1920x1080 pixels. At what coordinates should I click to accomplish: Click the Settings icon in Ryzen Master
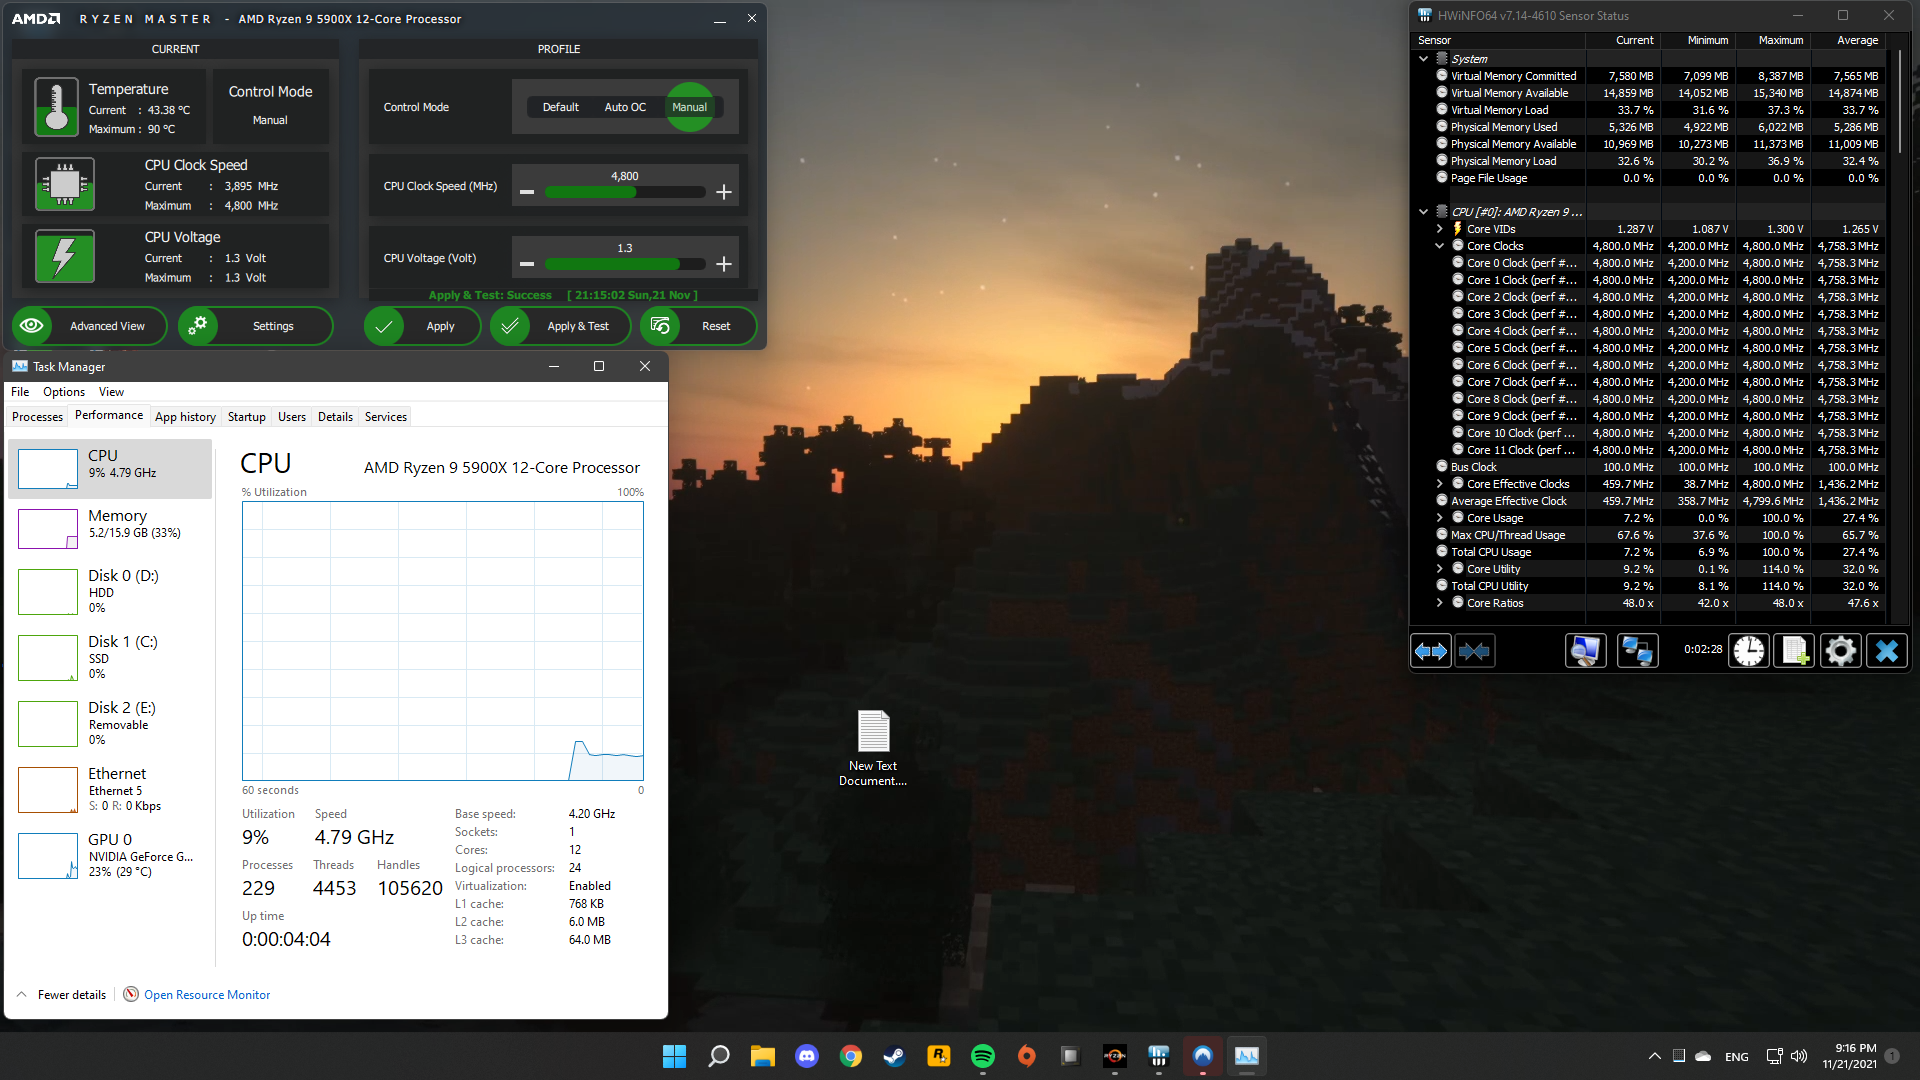coord(198,326)
